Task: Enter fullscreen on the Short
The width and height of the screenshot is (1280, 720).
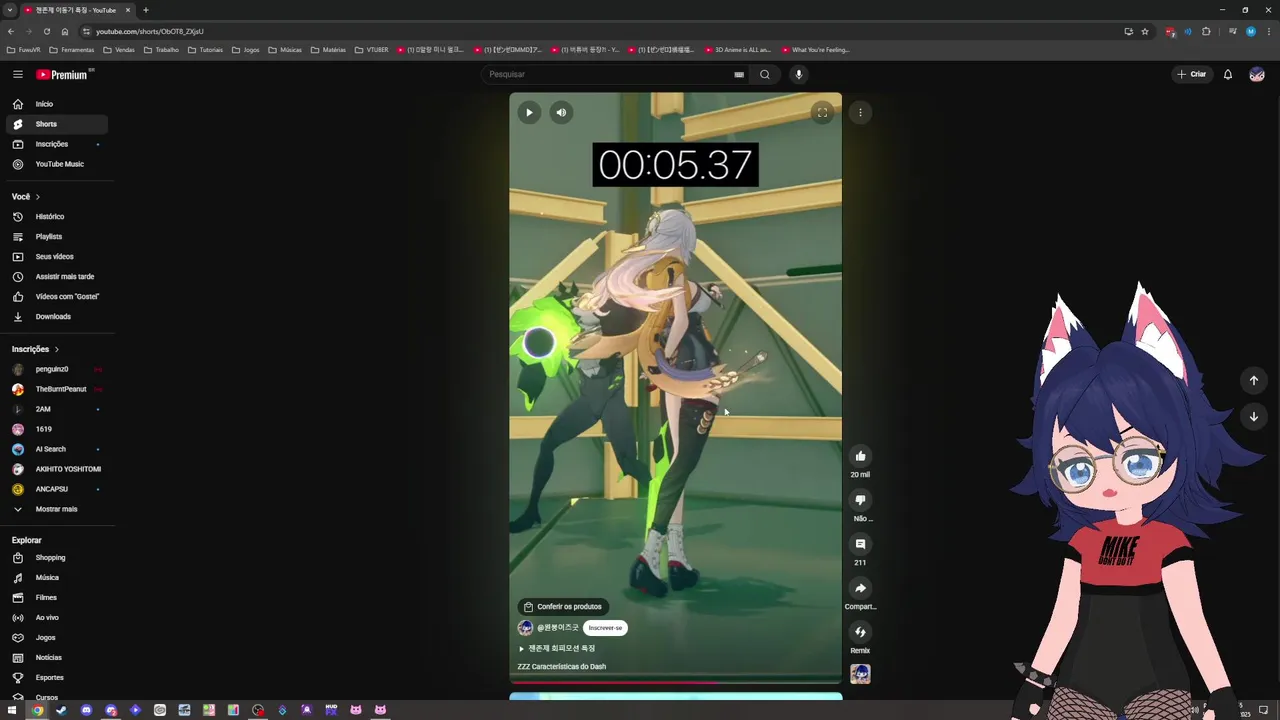Action: pos(822,112)
